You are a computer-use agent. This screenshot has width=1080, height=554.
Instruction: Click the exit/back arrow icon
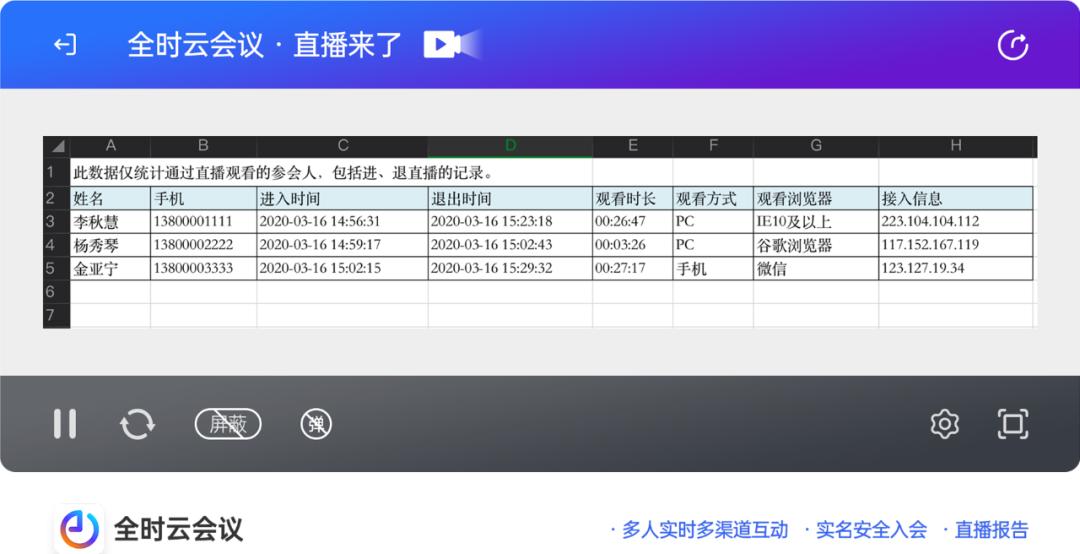pos(65,45)
